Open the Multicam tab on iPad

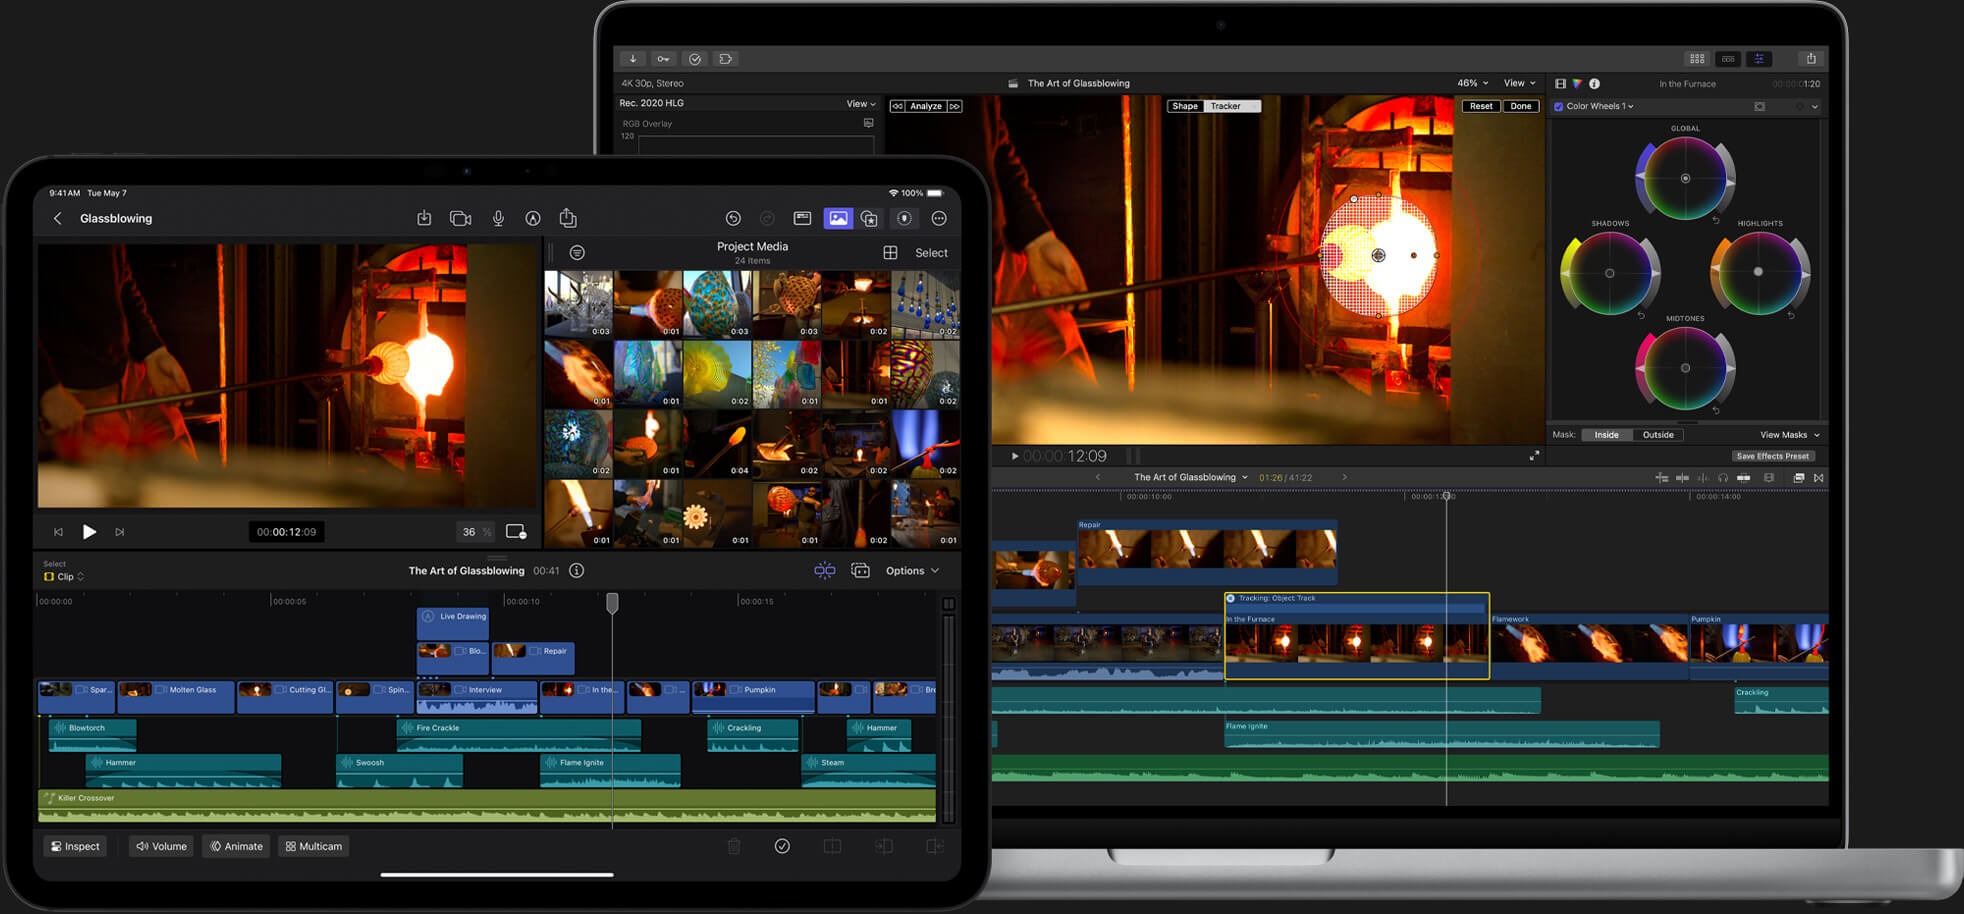point(314,846)
